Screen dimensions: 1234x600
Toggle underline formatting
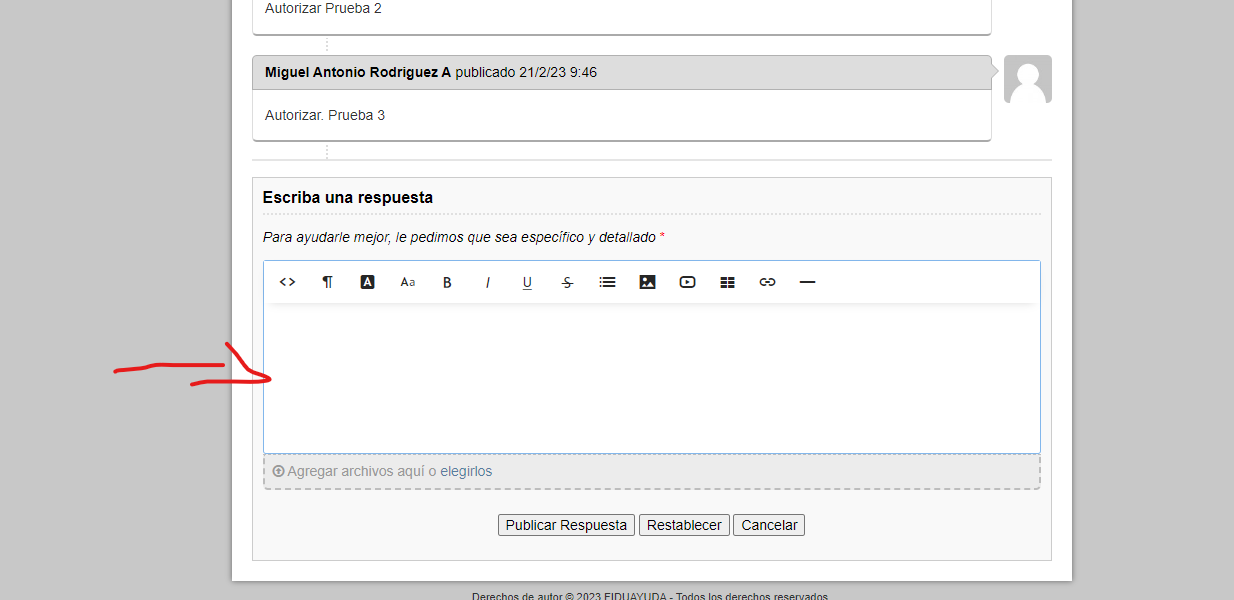pos(527,282)
